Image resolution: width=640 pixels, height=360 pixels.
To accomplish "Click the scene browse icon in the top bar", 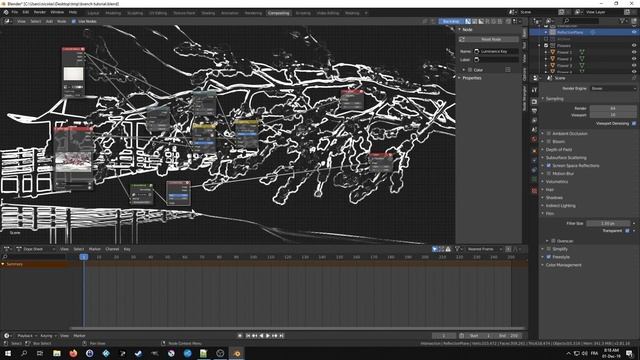I will coord(512,12).
